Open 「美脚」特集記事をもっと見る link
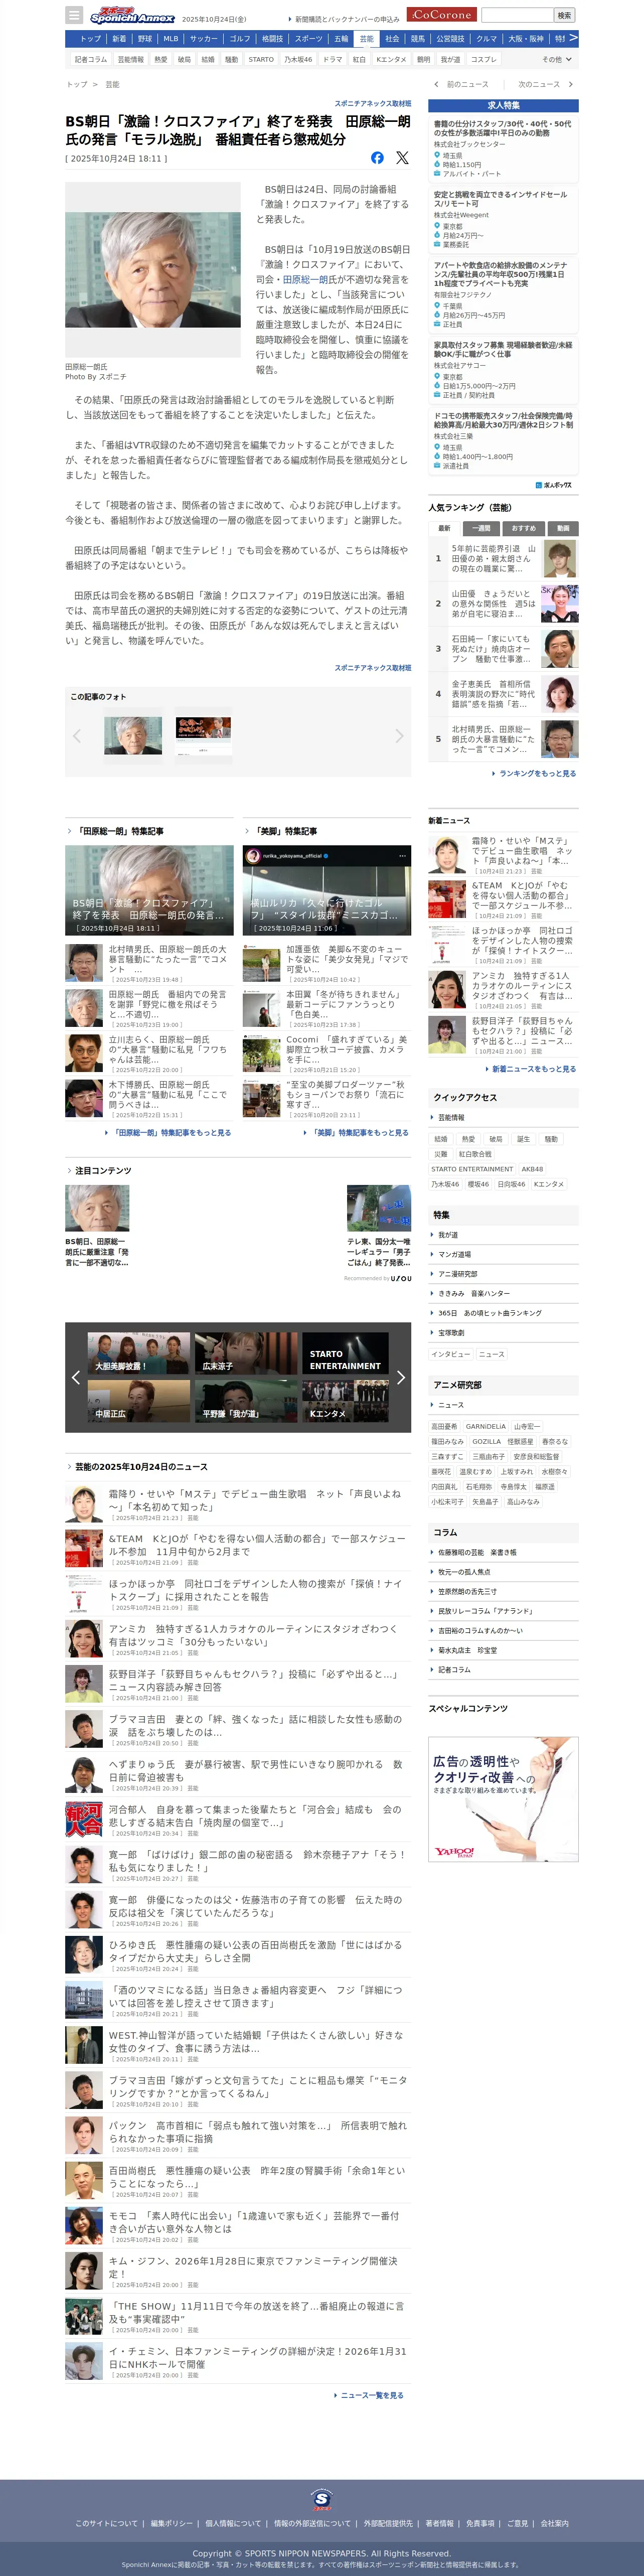 [x=359, y=1132]
